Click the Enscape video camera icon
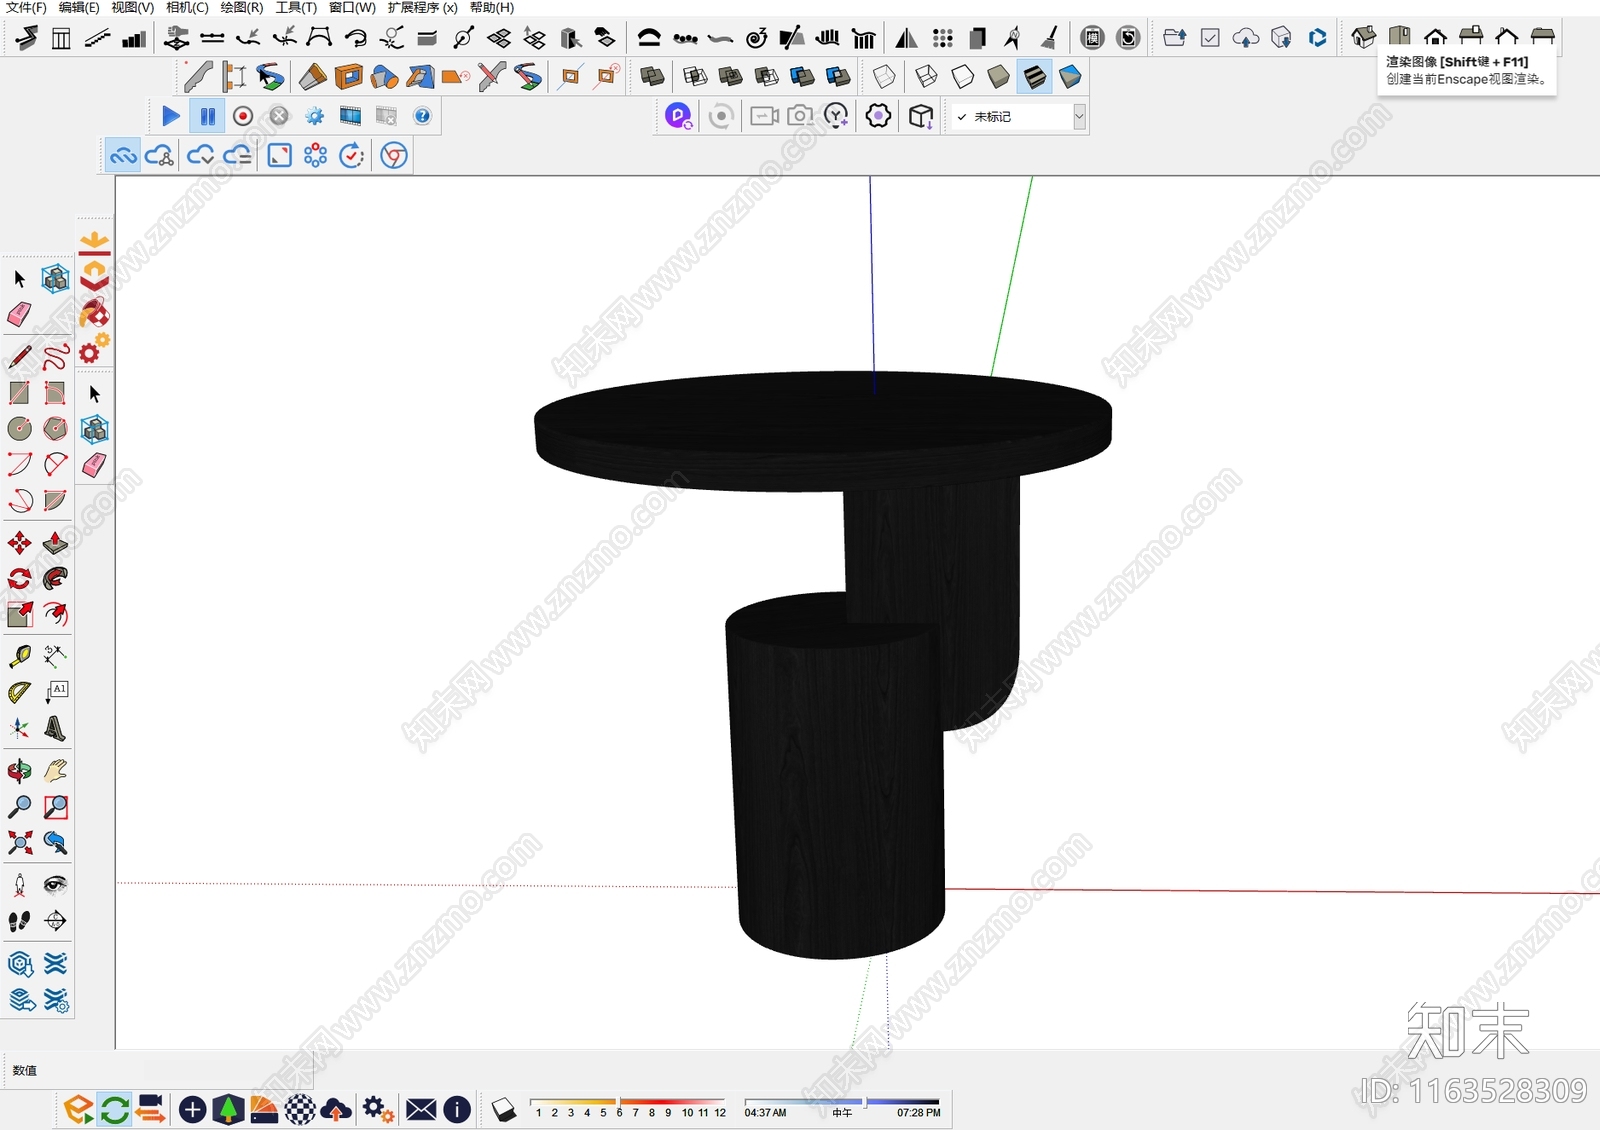Screen dimensions: 1600x1130 click(764, 116)
